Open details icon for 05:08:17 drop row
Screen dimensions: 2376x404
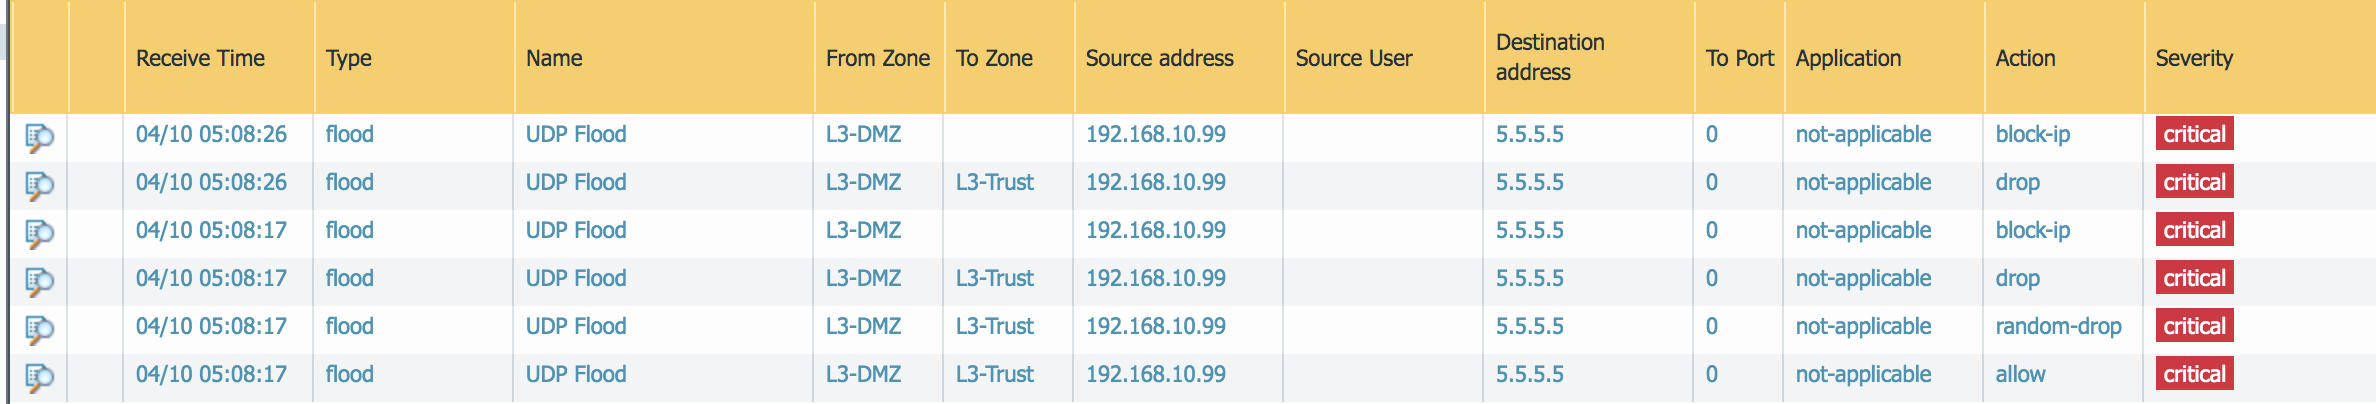point(39,280)
